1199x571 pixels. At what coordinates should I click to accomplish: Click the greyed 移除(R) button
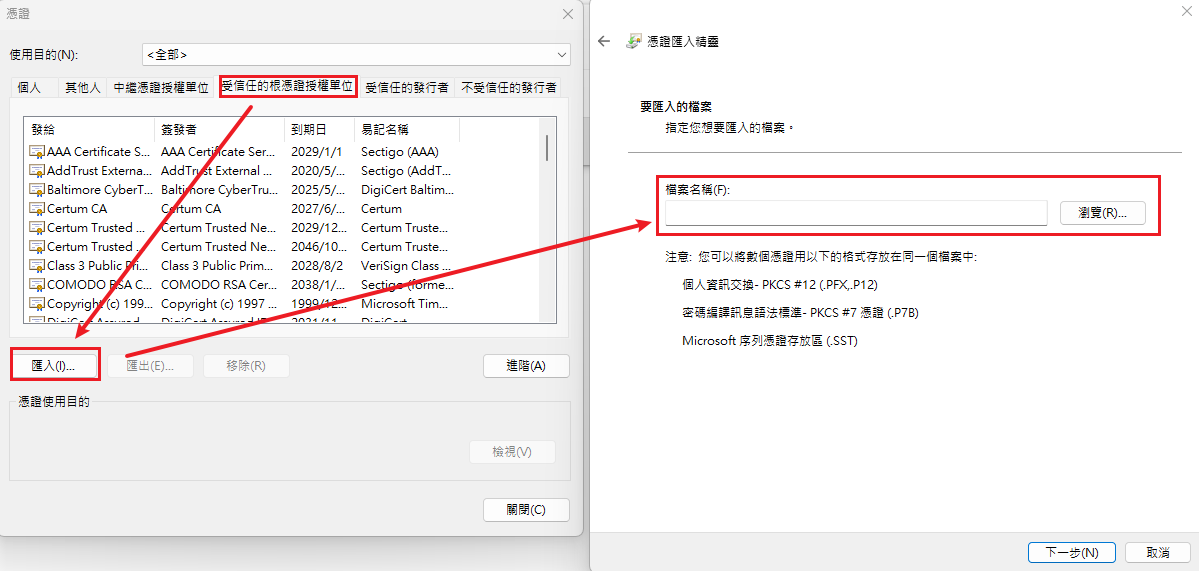(x=246, y=365)
